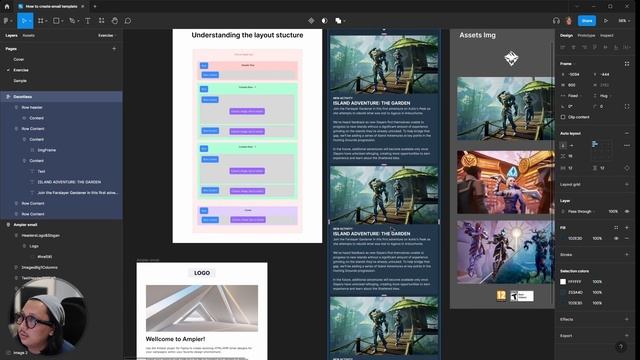Viewport: 640px width, 360px height.
Task: Open the Resources tool
Action: (x=101, y=21)
